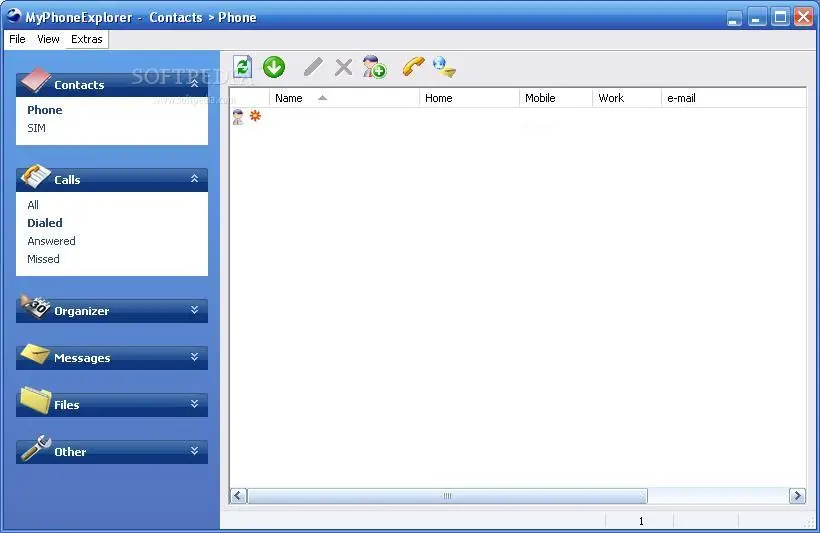Click the orange star marker in contact row
The image size is (820, 533).
255,116
